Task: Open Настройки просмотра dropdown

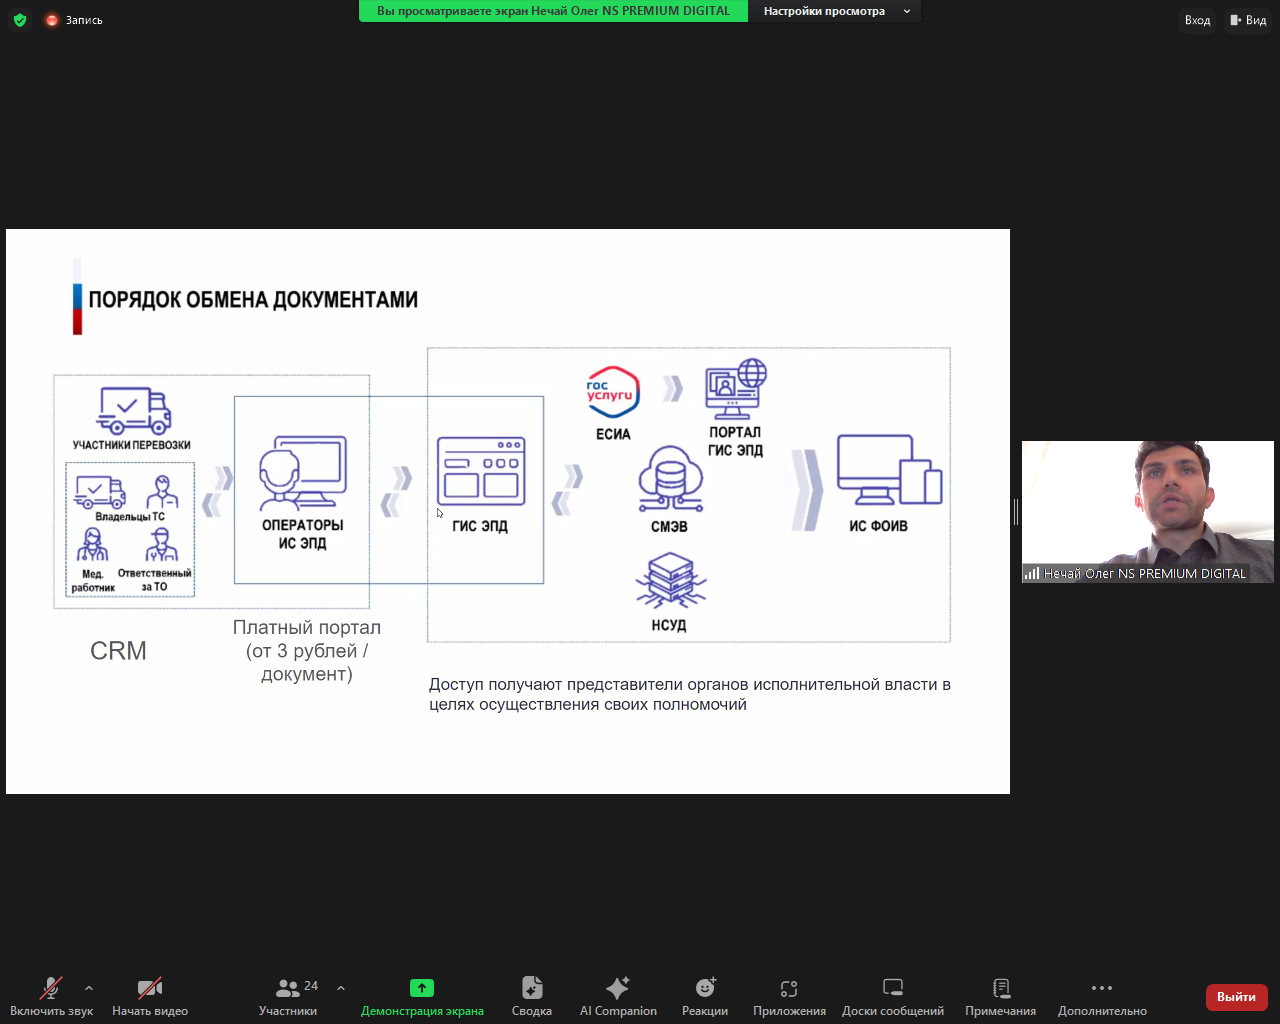Action: click(x=835, y=11)
